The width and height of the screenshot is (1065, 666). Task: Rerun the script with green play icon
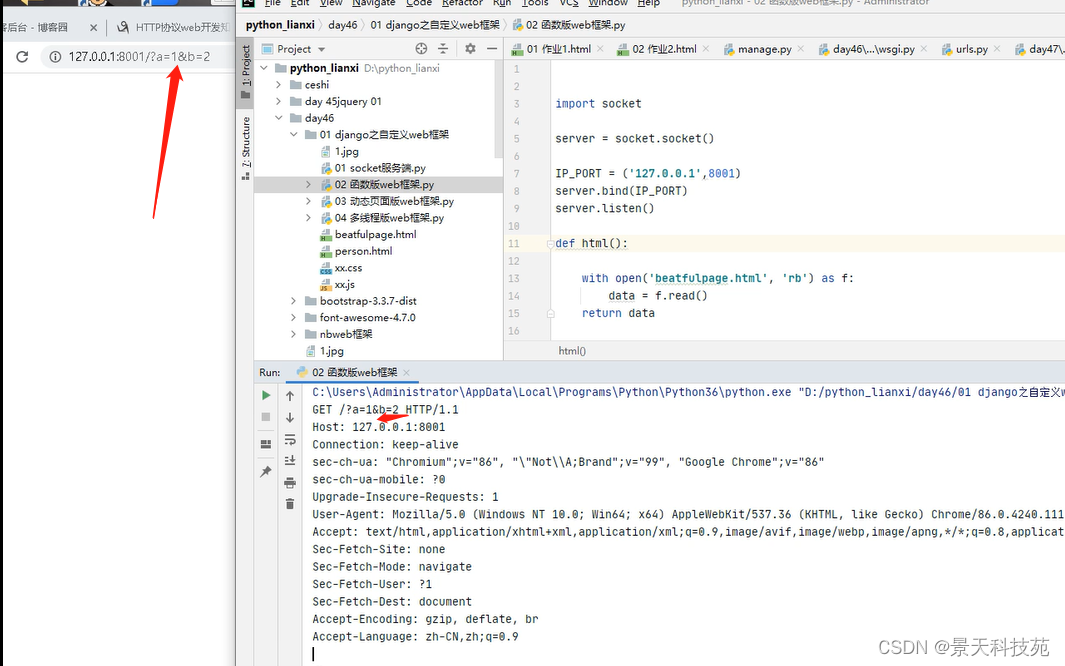click(x=266, y=395)
